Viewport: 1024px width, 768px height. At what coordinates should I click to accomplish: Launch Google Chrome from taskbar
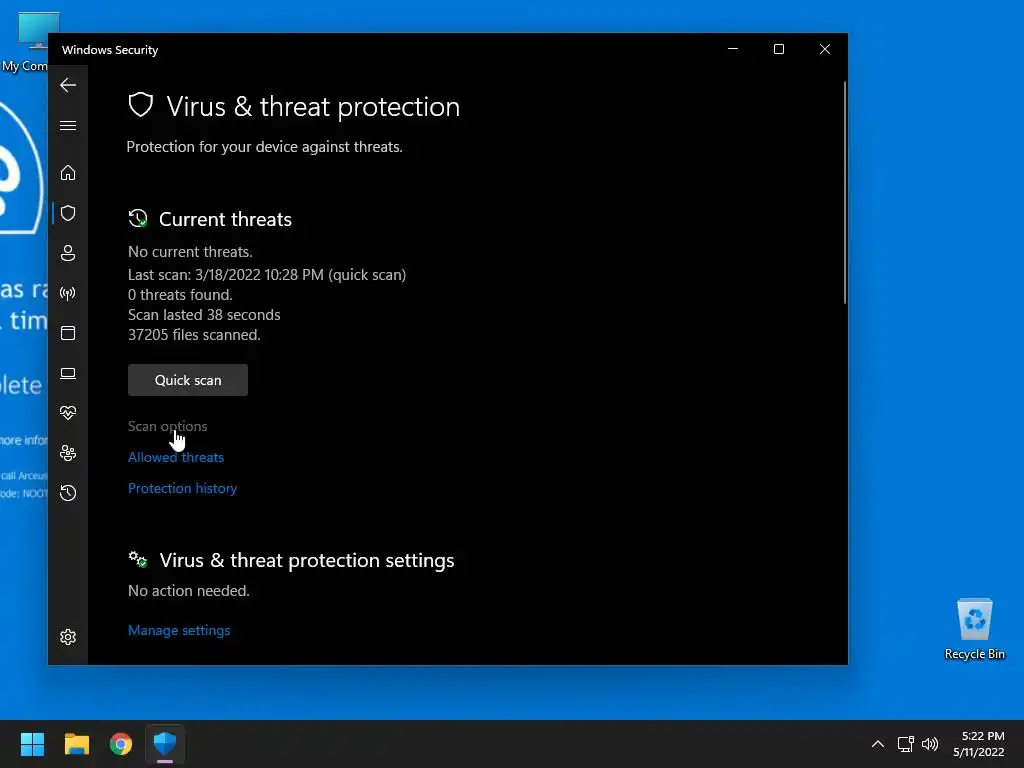click(121, 744)
